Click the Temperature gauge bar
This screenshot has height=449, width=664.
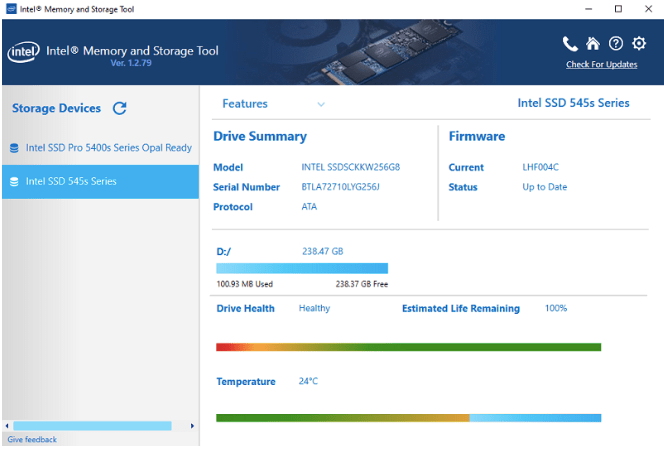pyautogui.click(x=408, y=418)
